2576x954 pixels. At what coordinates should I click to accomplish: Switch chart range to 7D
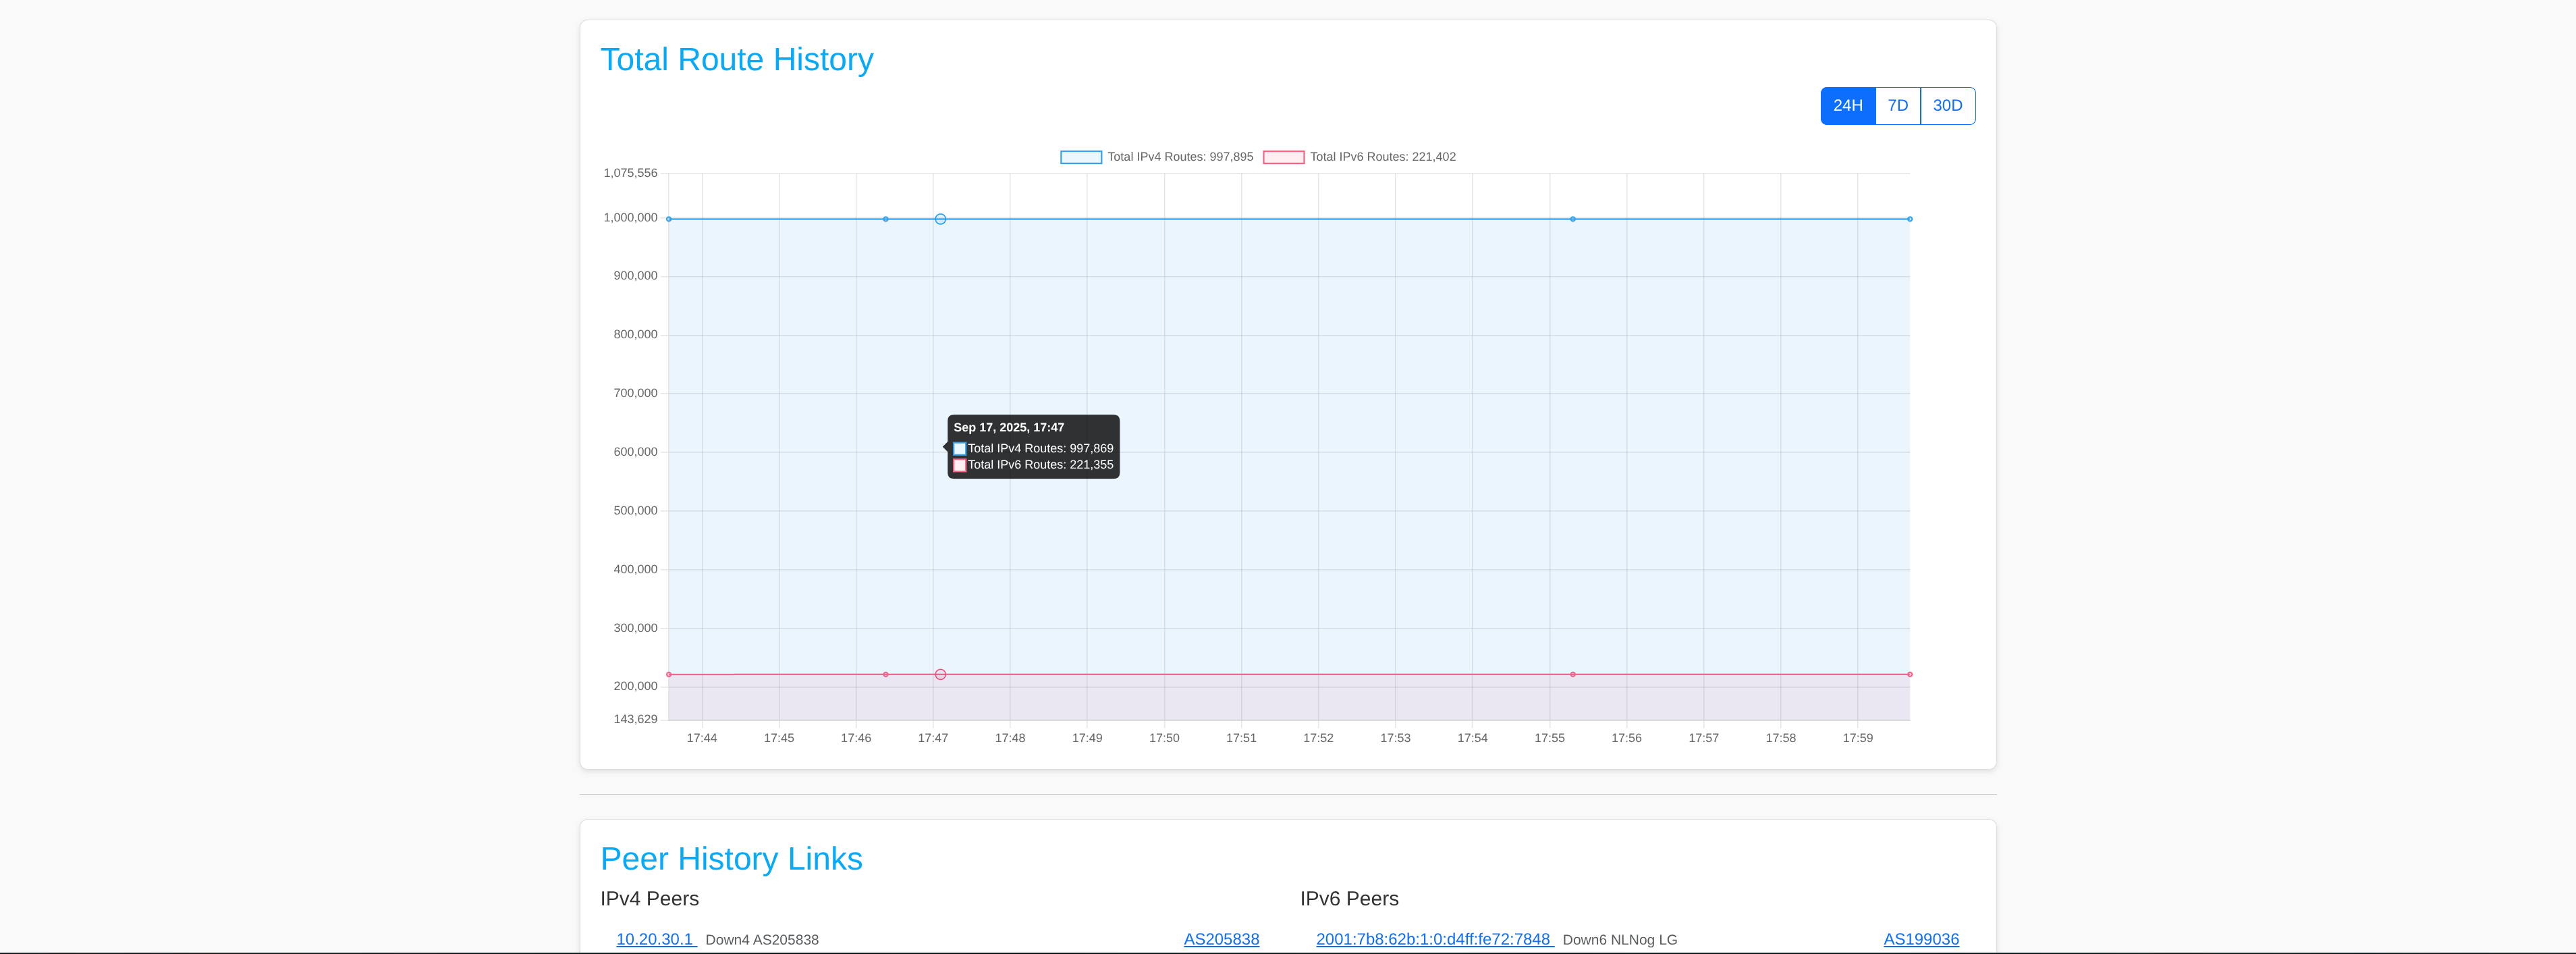(1897, 106)
